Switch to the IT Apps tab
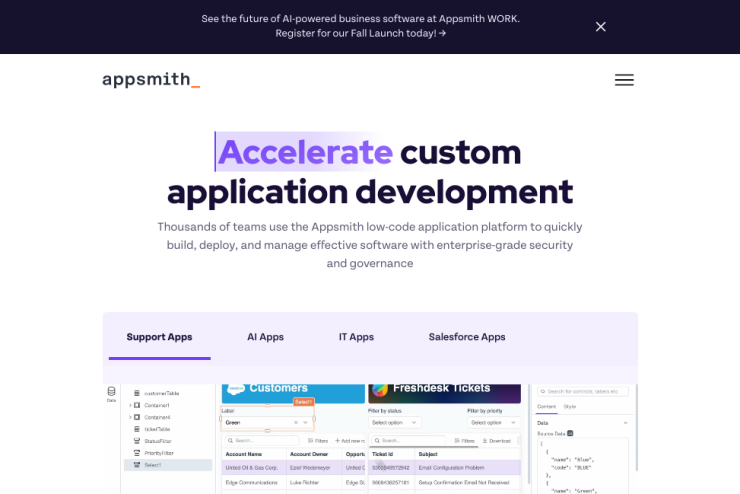740x494 pixels. tap(356, 337)
